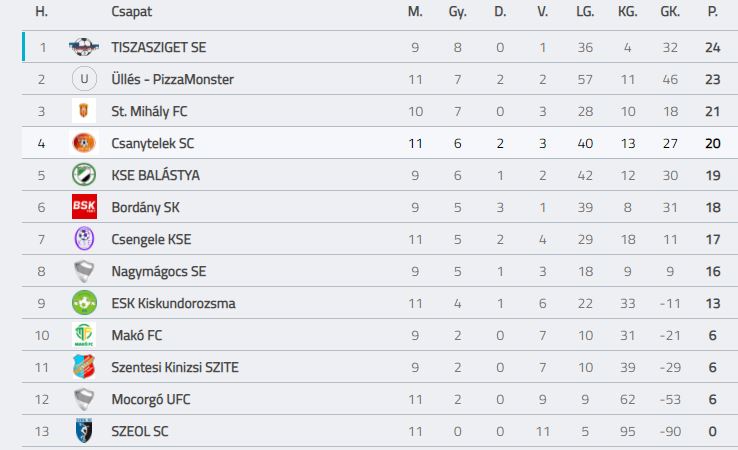The height and width of the screenshot is (450, 738).
Task: Open the TISZASZIGET SE team name link
Action: tap(159, 47)
